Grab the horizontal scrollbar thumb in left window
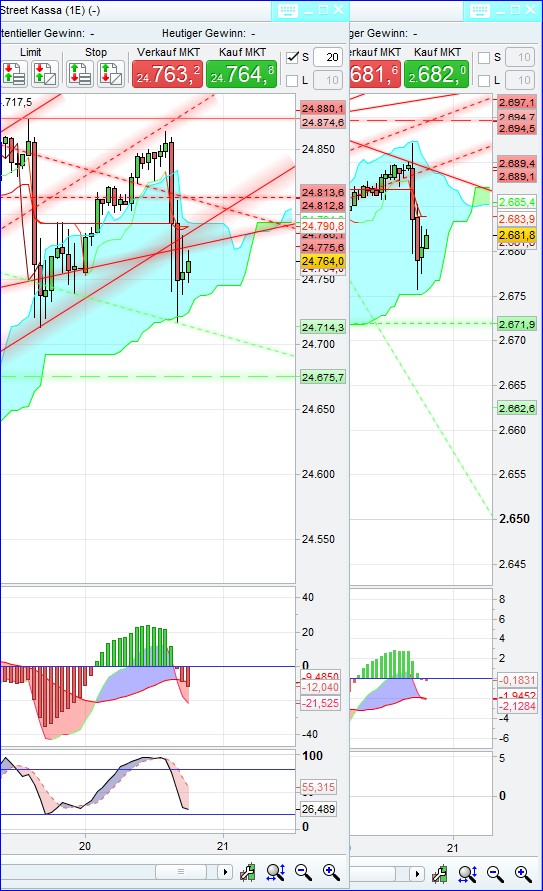 pos(181,872)
